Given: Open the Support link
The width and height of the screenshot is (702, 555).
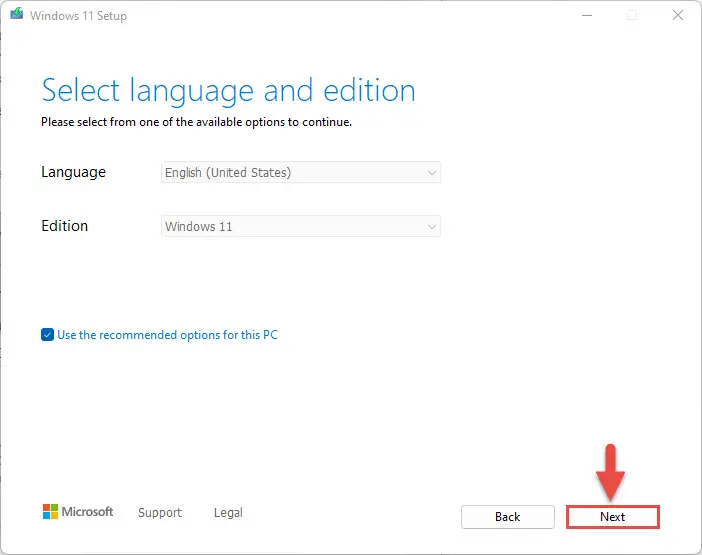Looking at the screenshot, I should (160, 512).
